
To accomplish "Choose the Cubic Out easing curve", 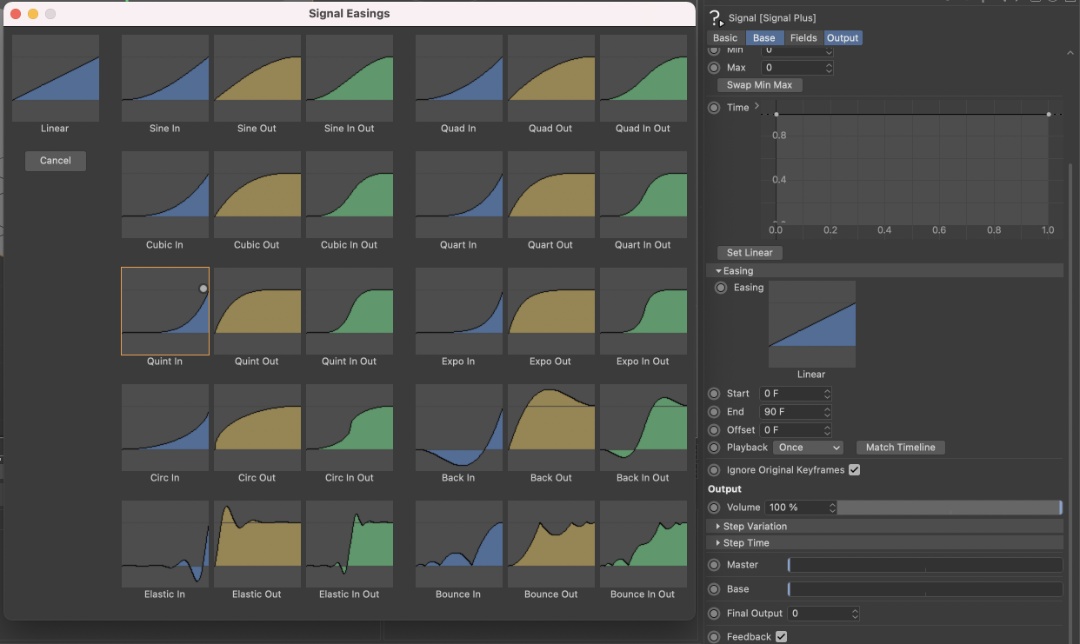I will [257, 195].
